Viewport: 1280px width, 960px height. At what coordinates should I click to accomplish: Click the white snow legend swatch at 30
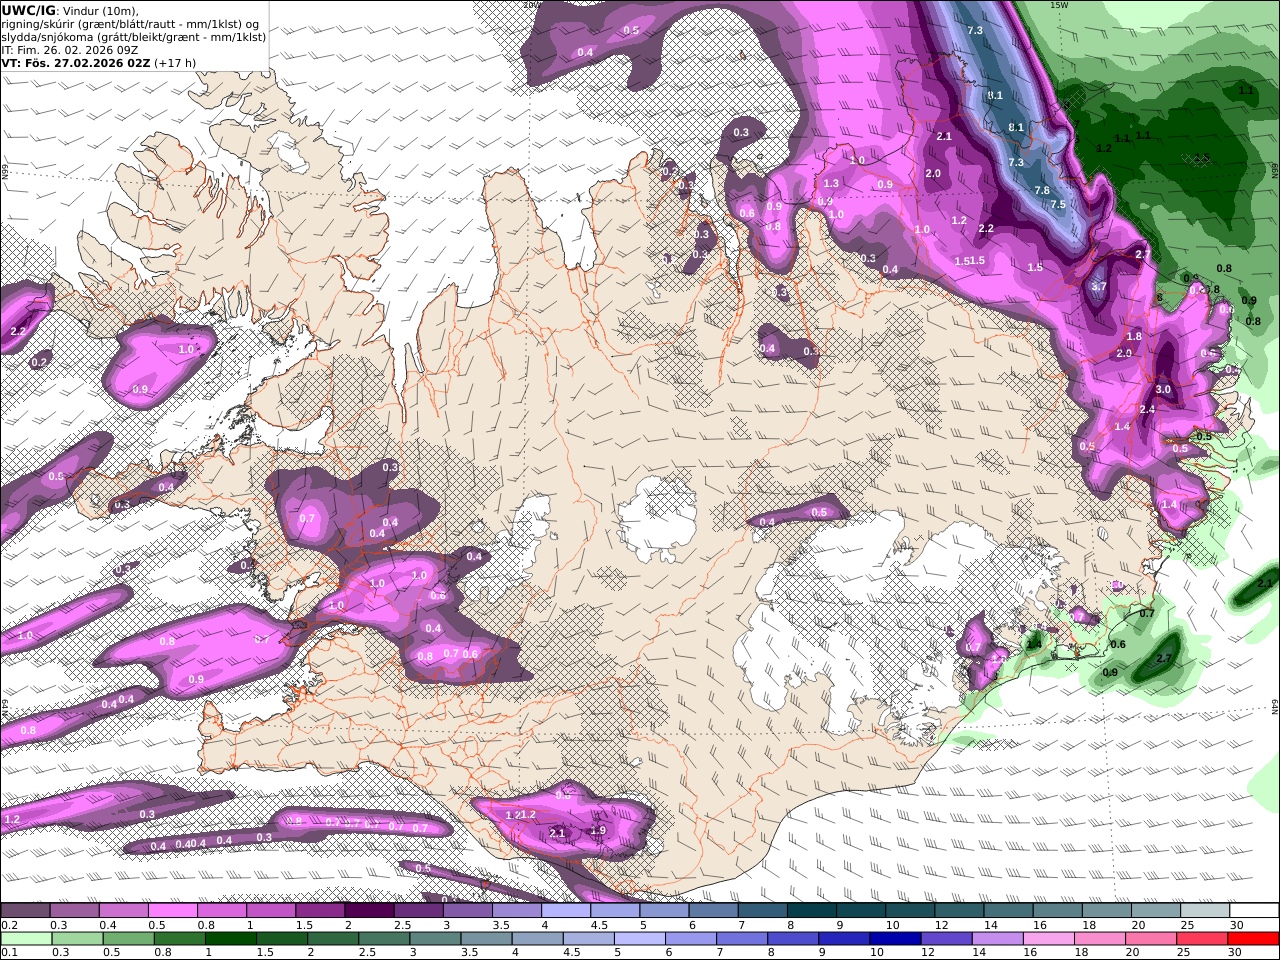1254,910
